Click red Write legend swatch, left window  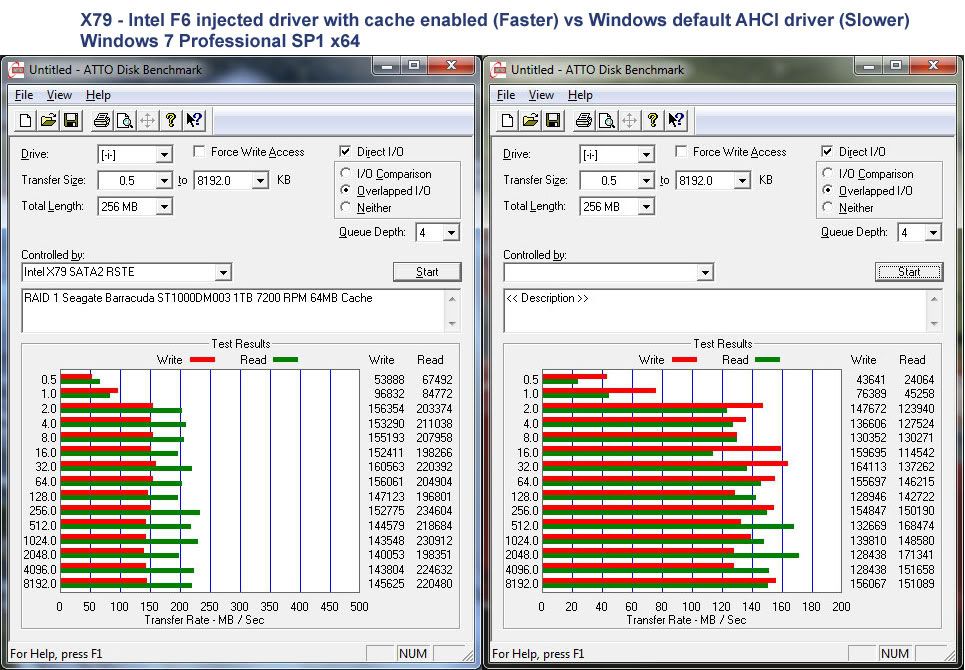(202, 360)
